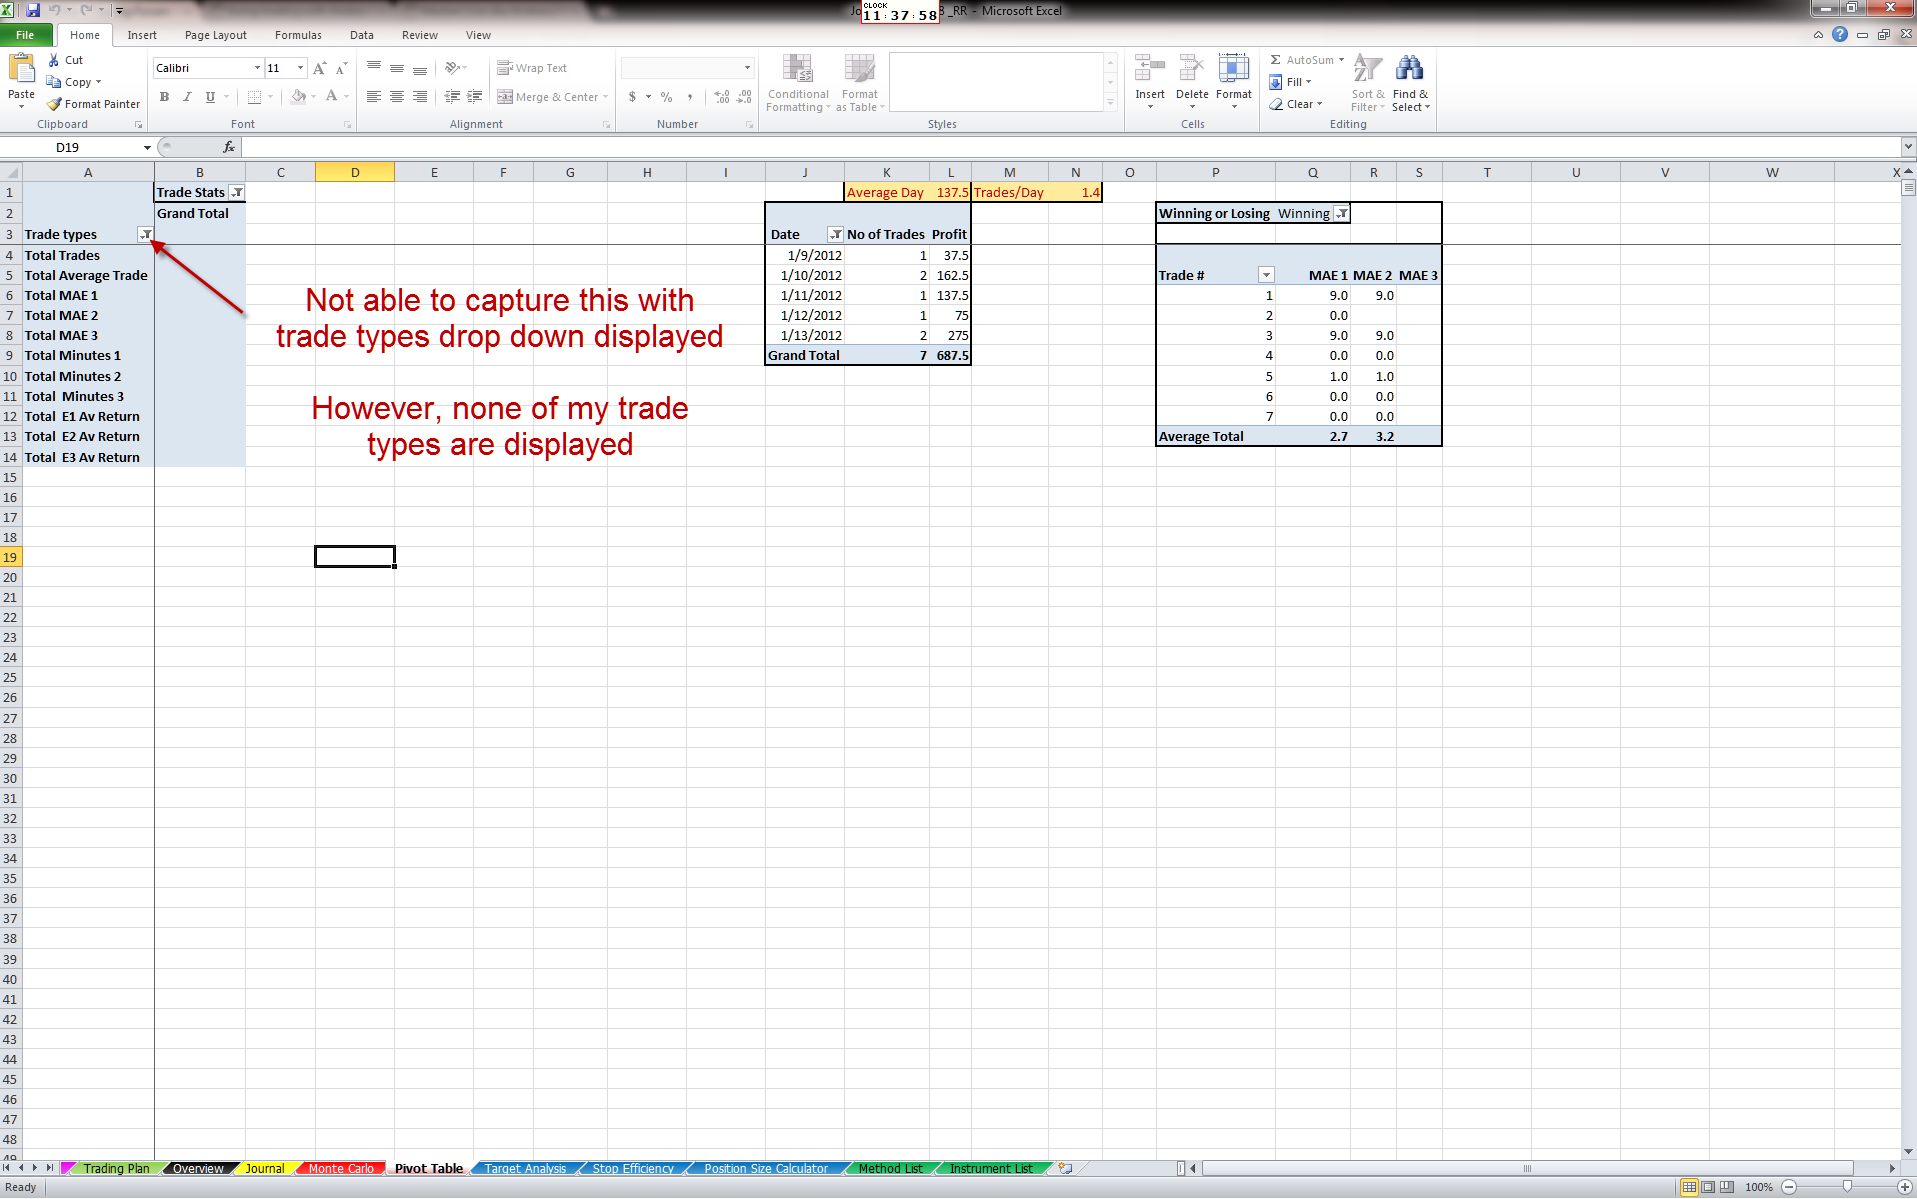The height and width of the screenshot is (1199, 1917).
Task: Click the Decrease Font Size icon
Action: 341,68
